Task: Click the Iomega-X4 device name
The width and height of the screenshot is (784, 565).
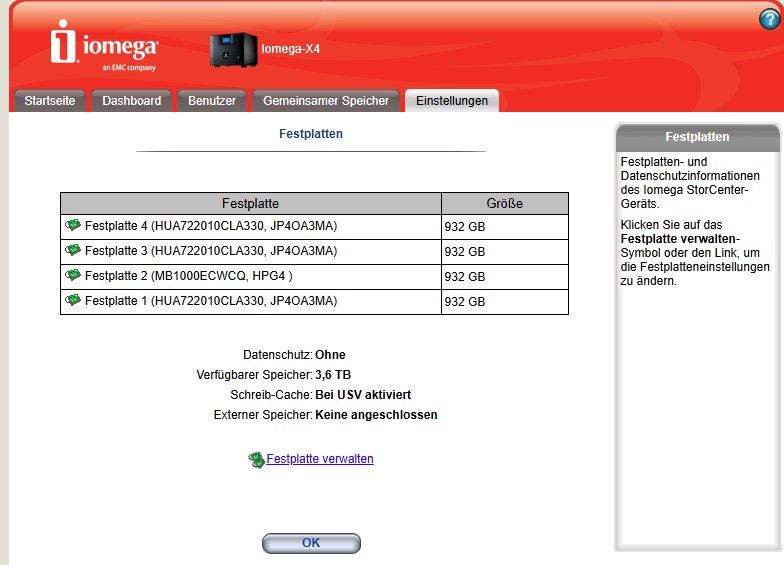Action: (290, 49)
